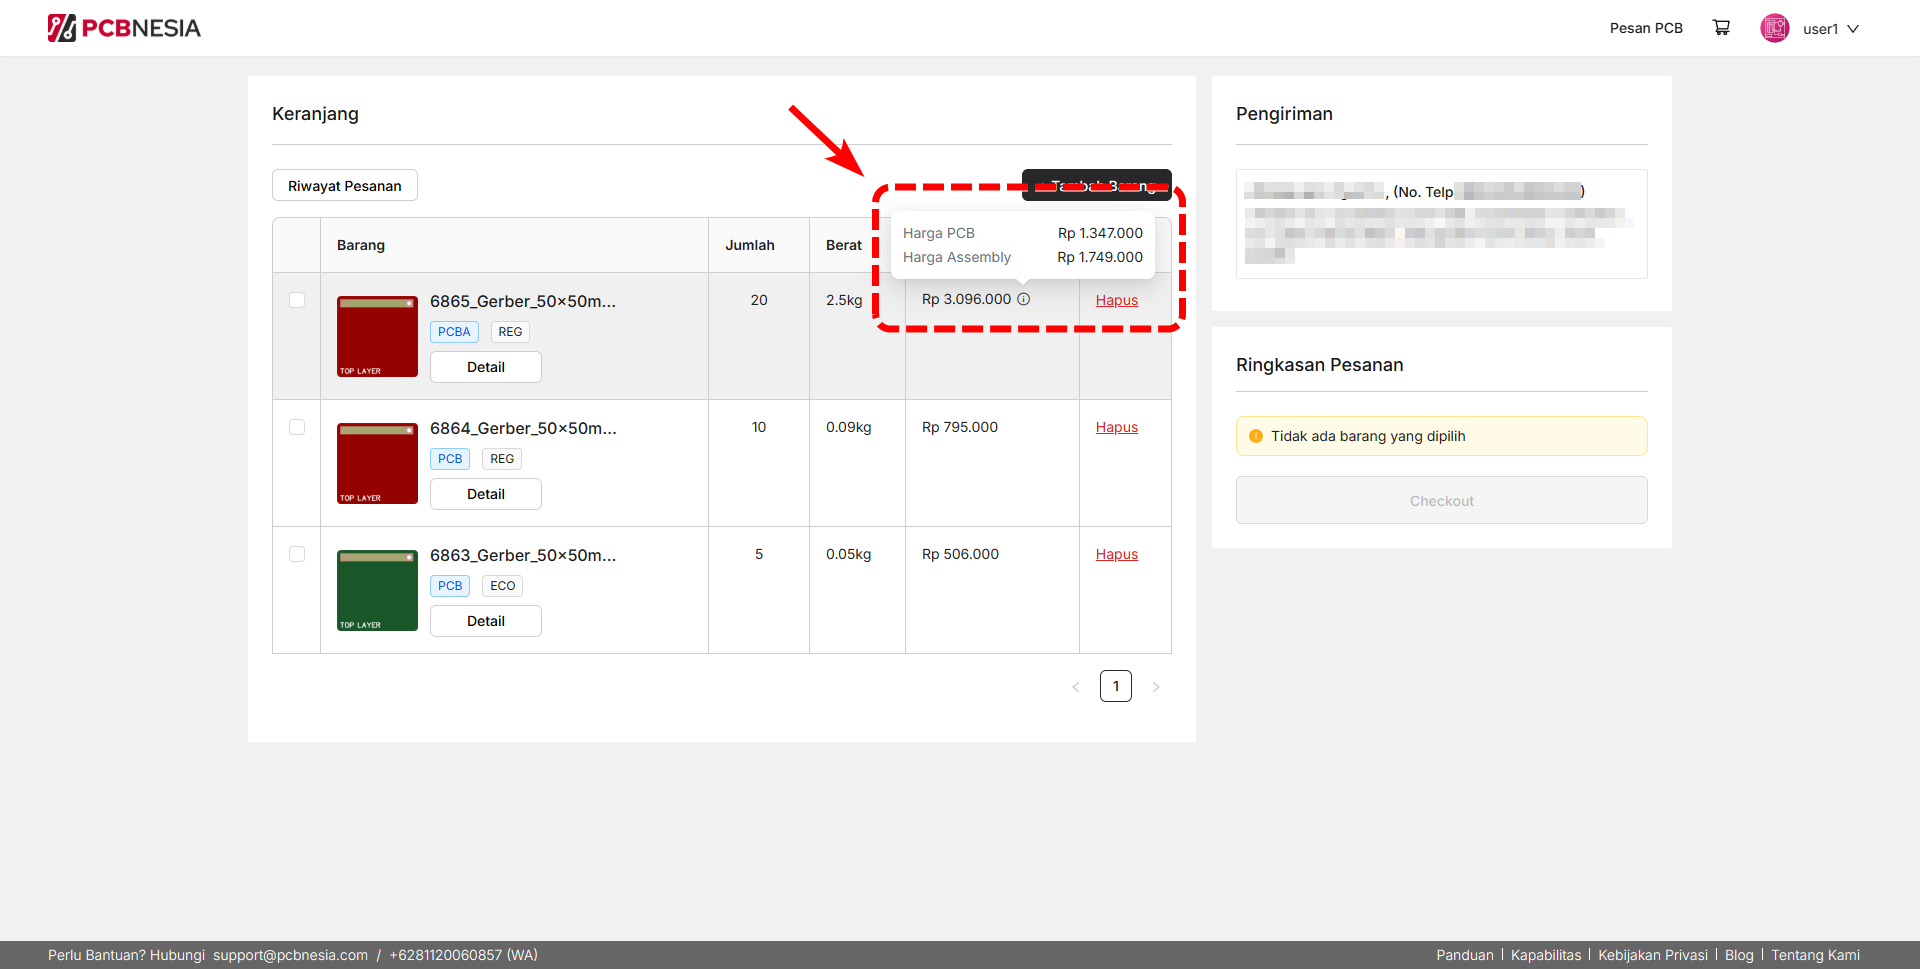The height and width of the screenshot is (969, 1920).
Task: Go to next page arrow in pagination
Action: click(x=1156, y=687)
